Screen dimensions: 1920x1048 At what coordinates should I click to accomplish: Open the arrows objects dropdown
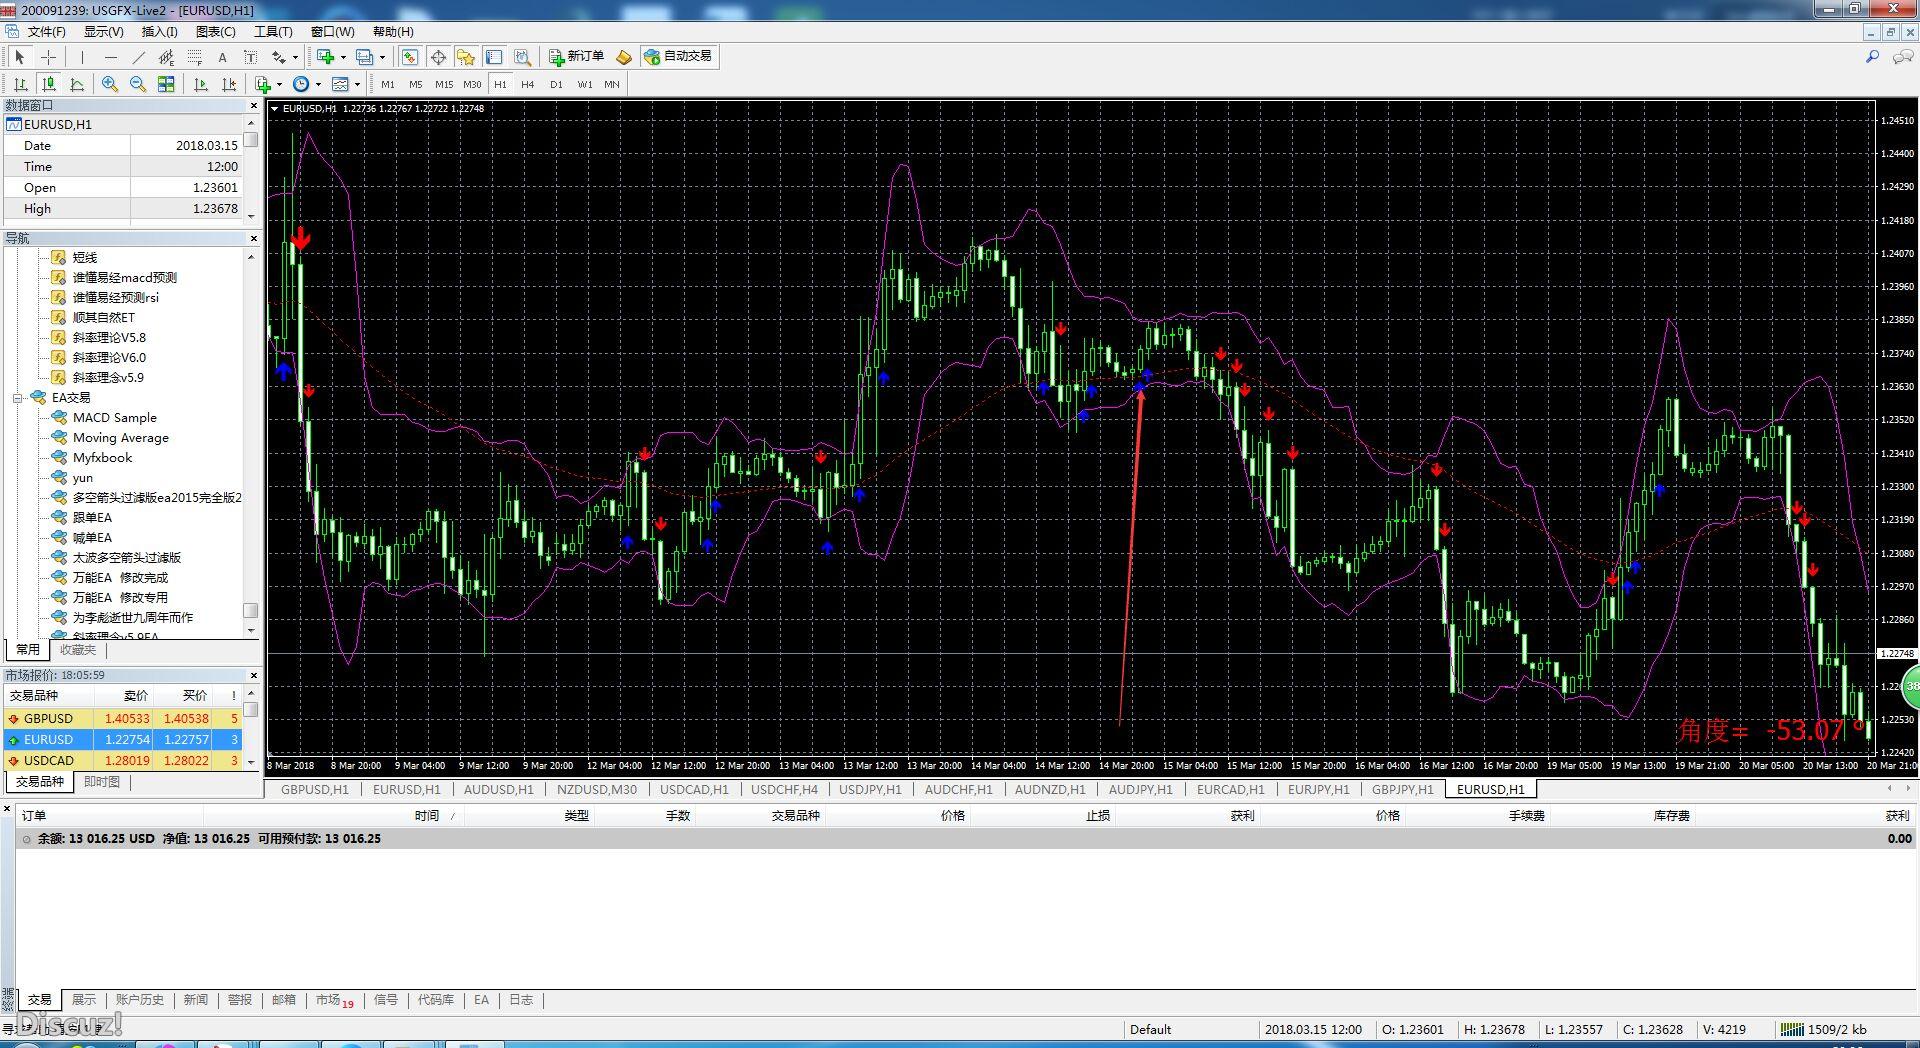point(295,57)
